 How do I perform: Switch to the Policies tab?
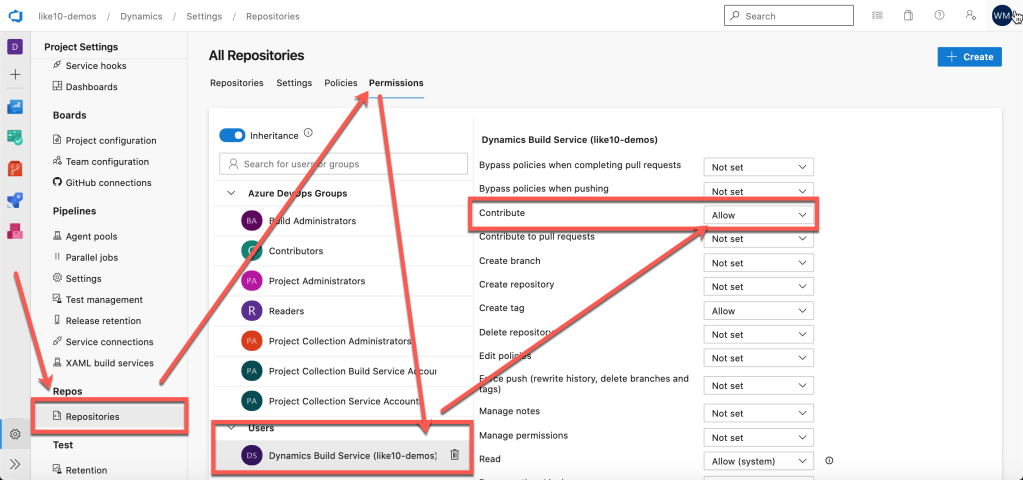point(340,83)
